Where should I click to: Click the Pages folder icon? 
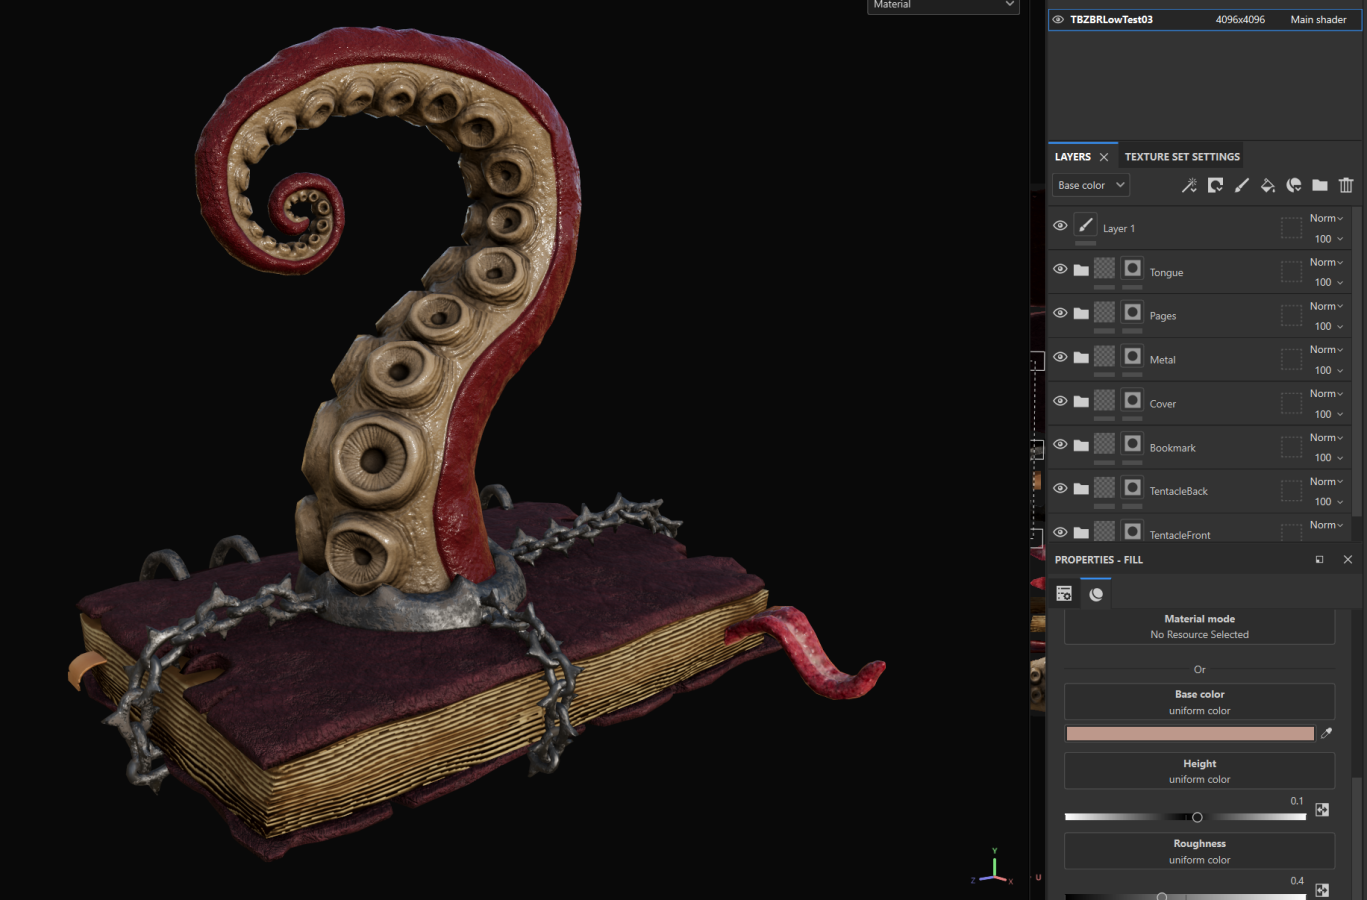[1081, 314]
